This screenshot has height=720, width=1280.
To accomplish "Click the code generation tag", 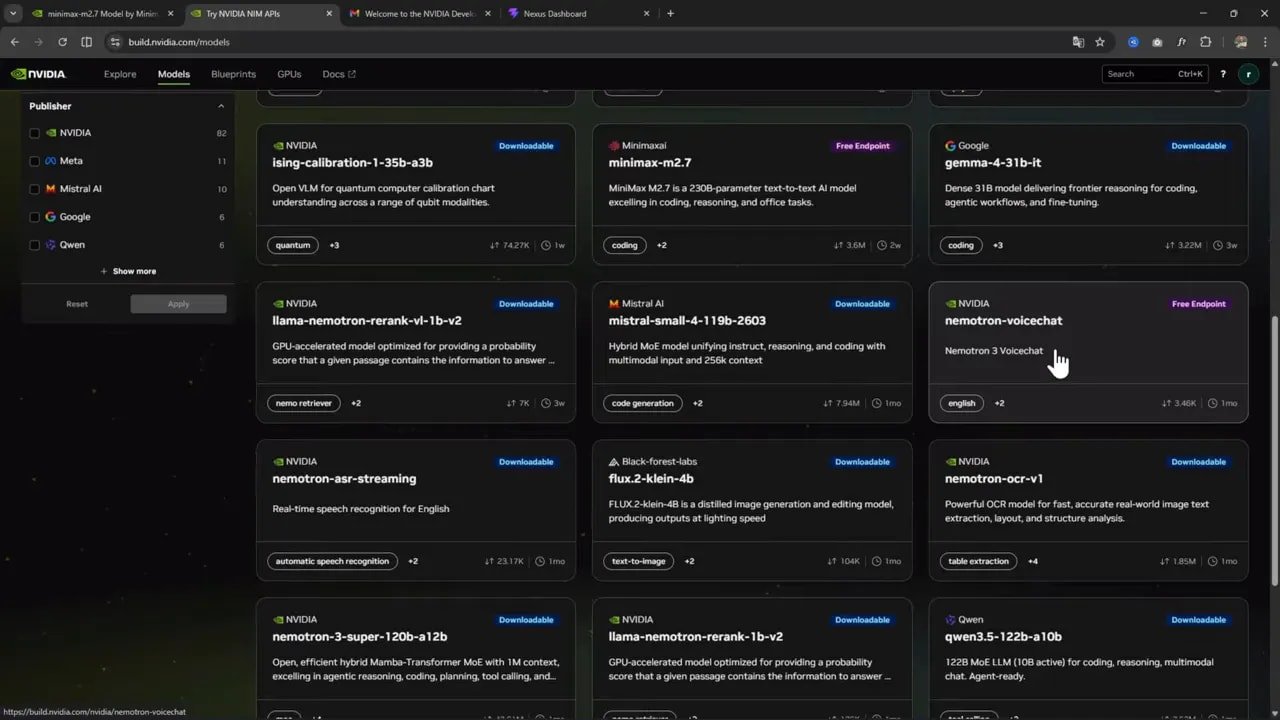I will 643,403.
